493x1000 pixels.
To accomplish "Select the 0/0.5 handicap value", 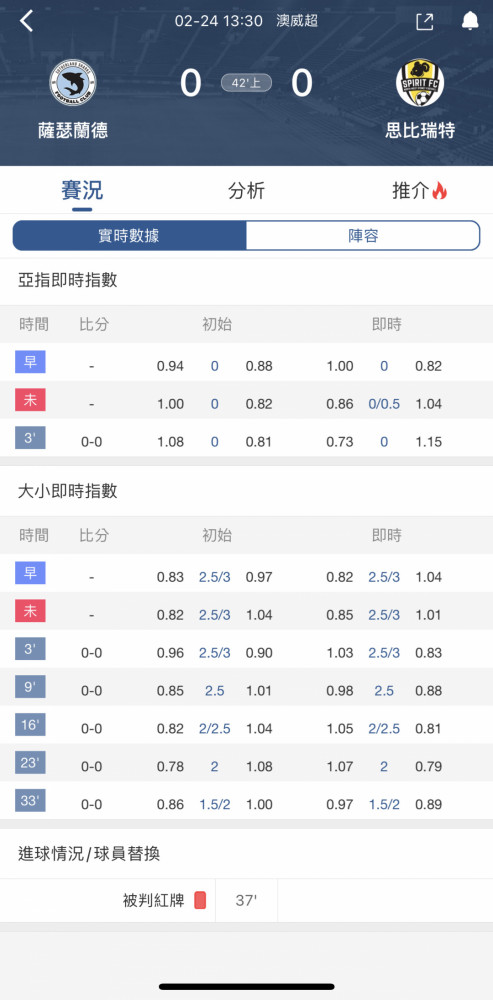I will (x=384, y=404).
